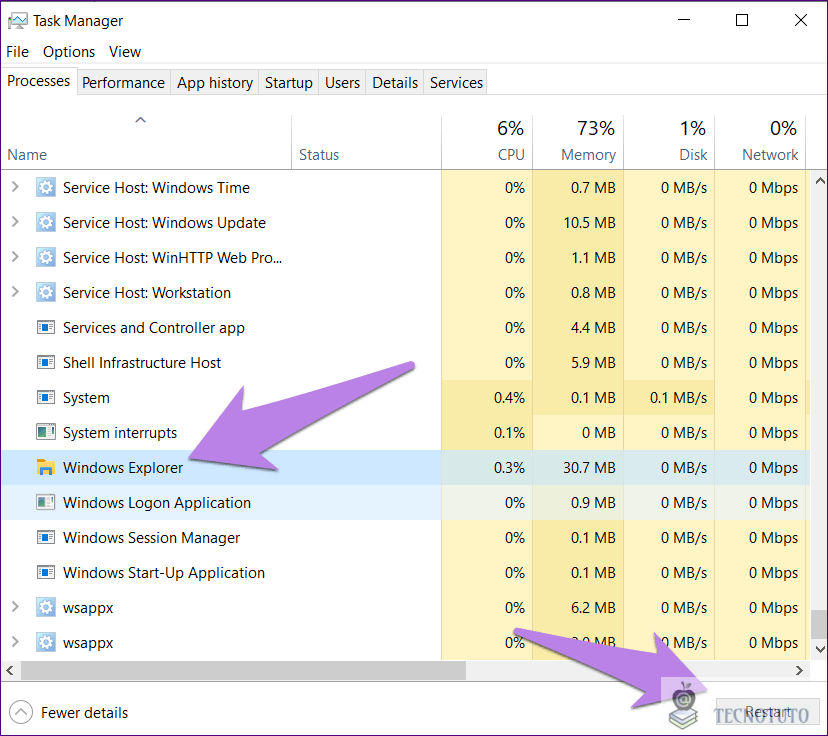This screenshot has width=828, height=736.
Task: Select the Shell Infrastructure Host name
Action: pyautogui.click(x=142, y=363)
